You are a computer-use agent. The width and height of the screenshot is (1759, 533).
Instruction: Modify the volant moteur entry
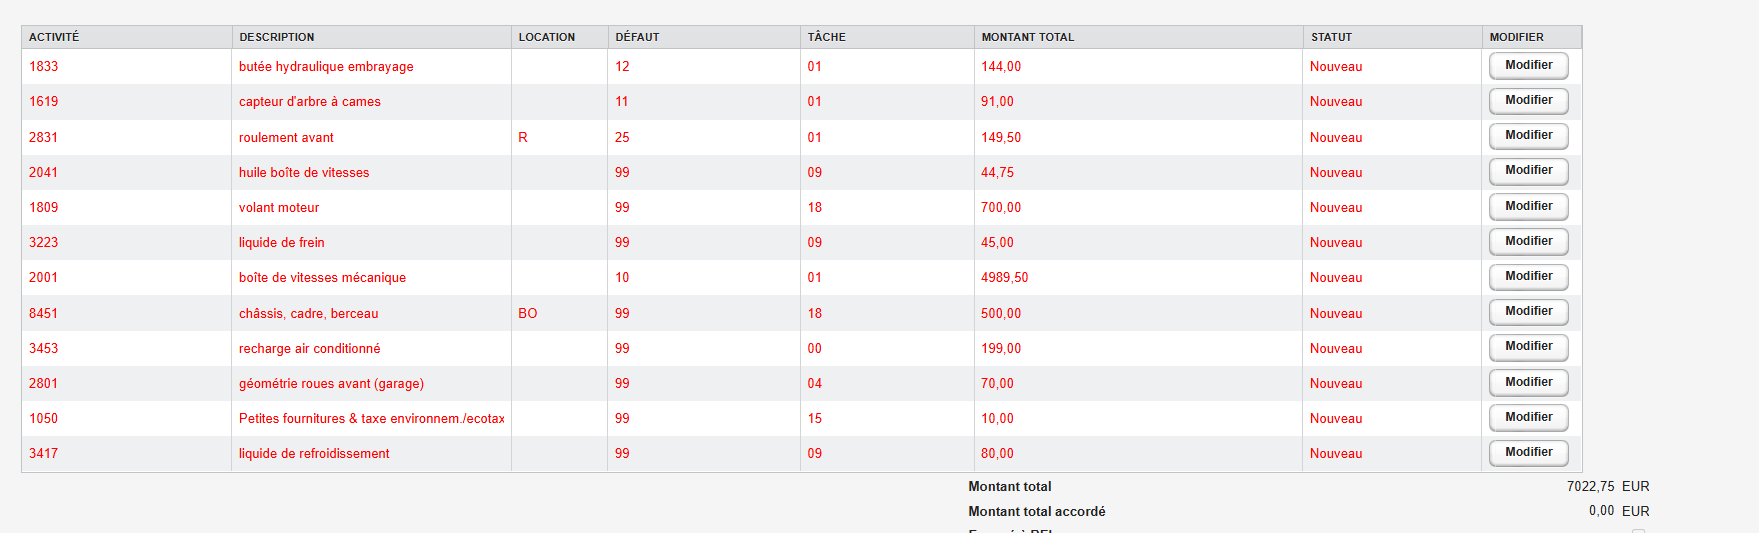click(x=1528, y=207)
